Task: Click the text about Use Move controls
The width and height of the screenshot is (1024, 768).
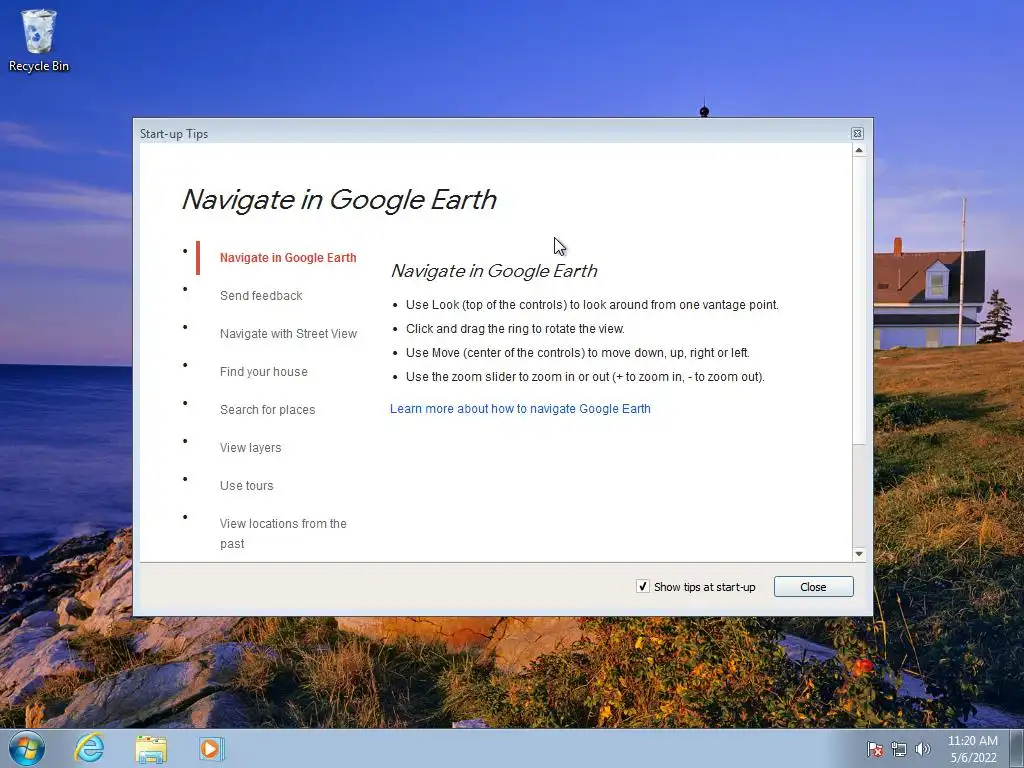Action: pos(578,353)
